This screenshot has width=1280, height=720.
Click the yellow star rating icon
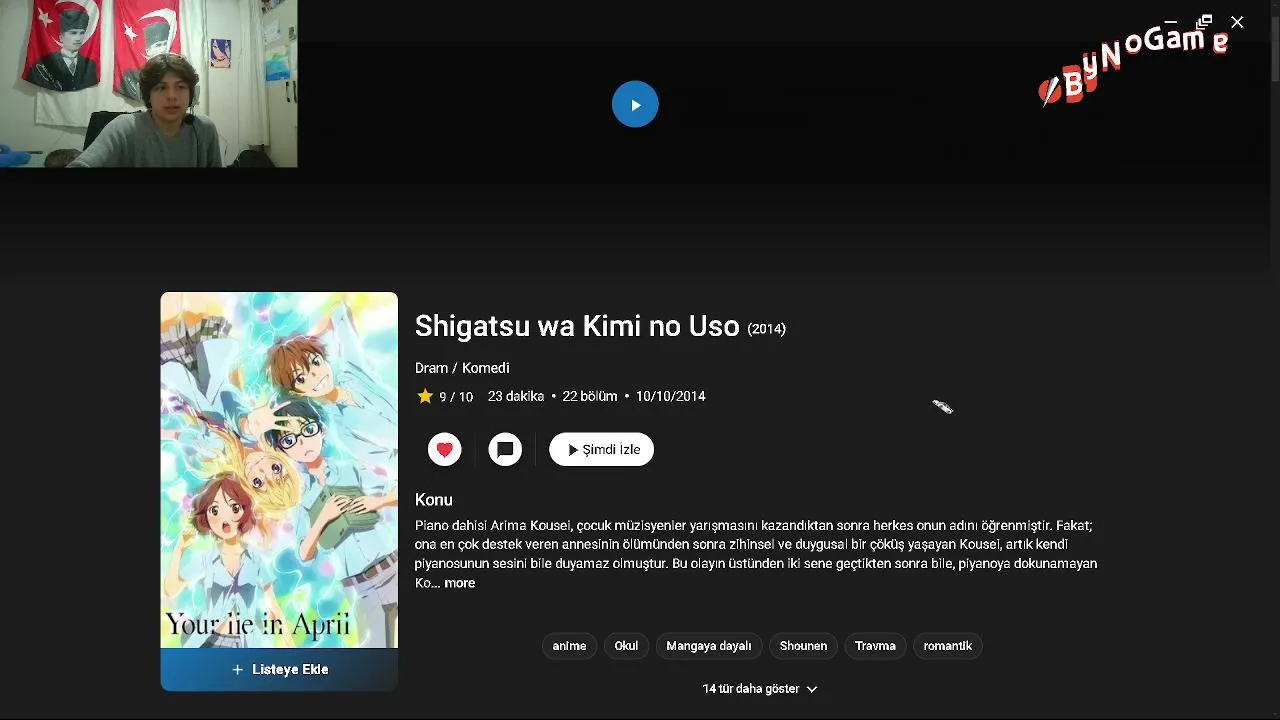[x=425, y=396]
